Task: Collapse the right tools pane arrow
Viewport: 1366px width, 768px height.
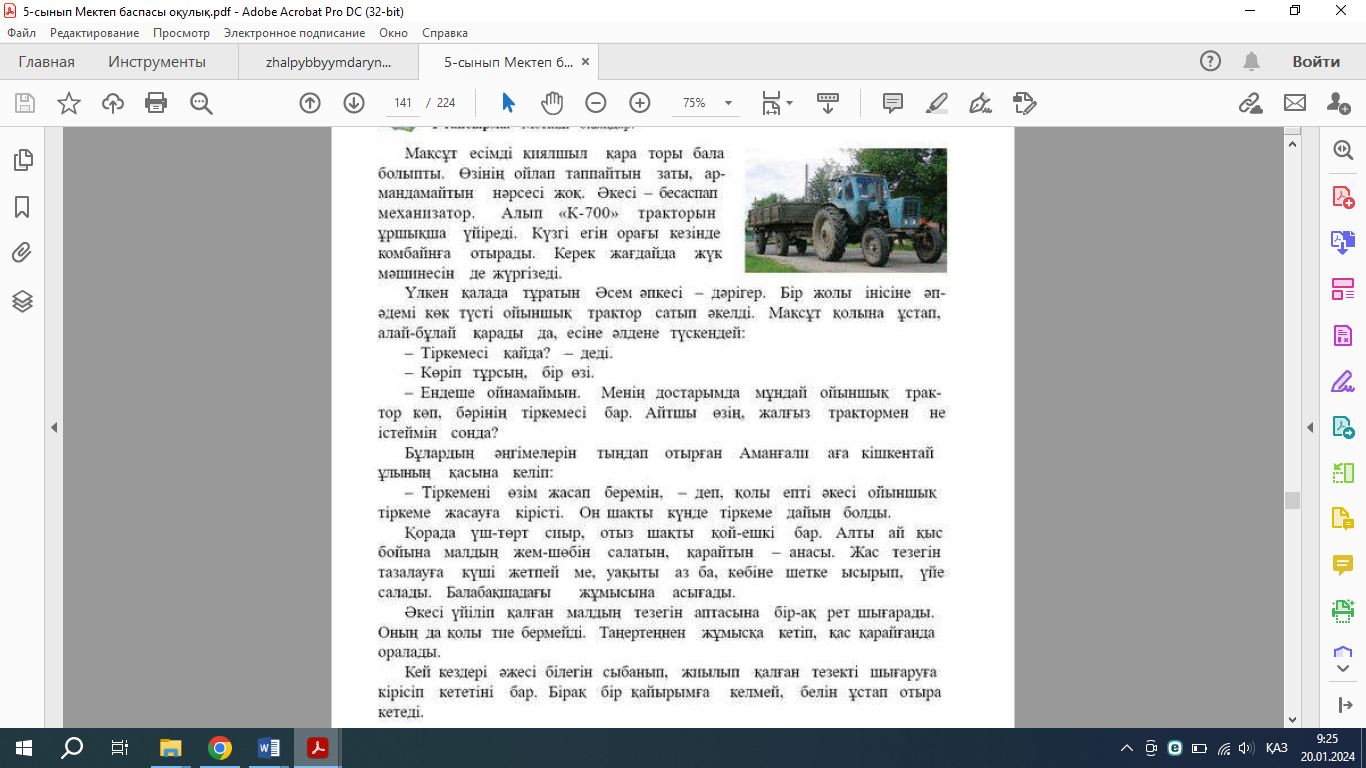Action: click(x=1311, y=427)
